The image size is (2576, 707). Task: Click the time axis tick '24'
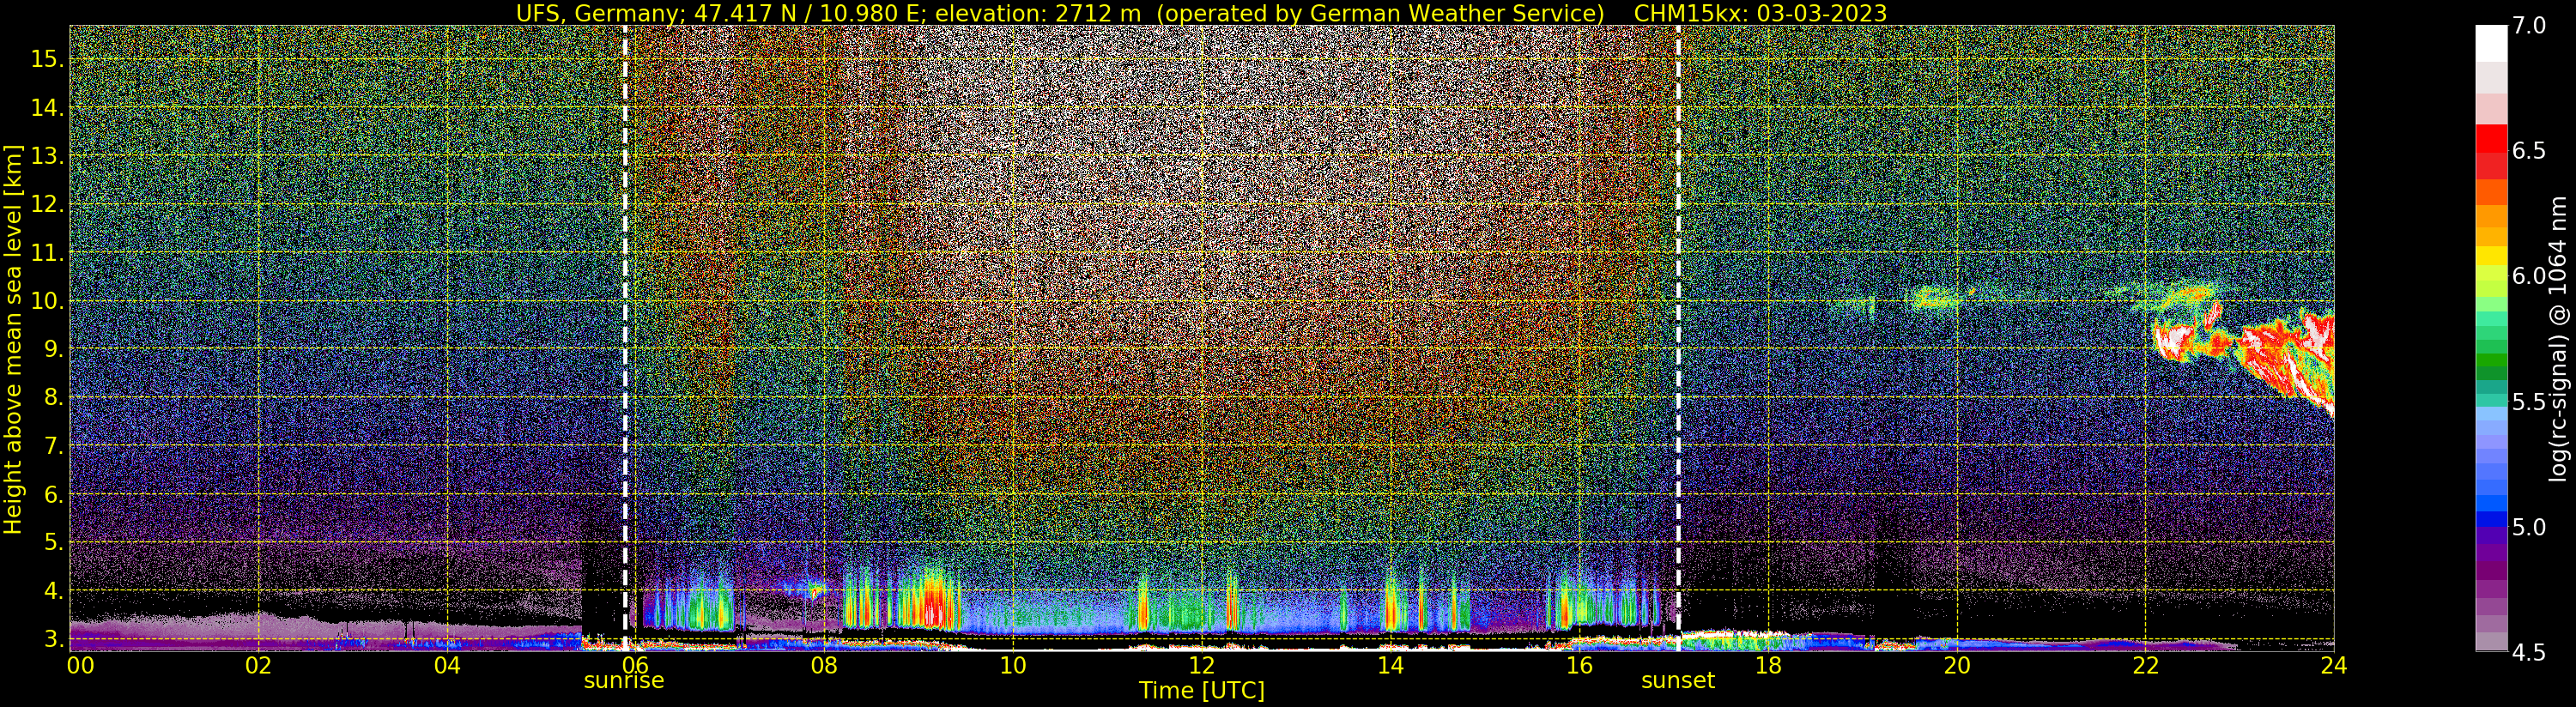pos(2334,665)
